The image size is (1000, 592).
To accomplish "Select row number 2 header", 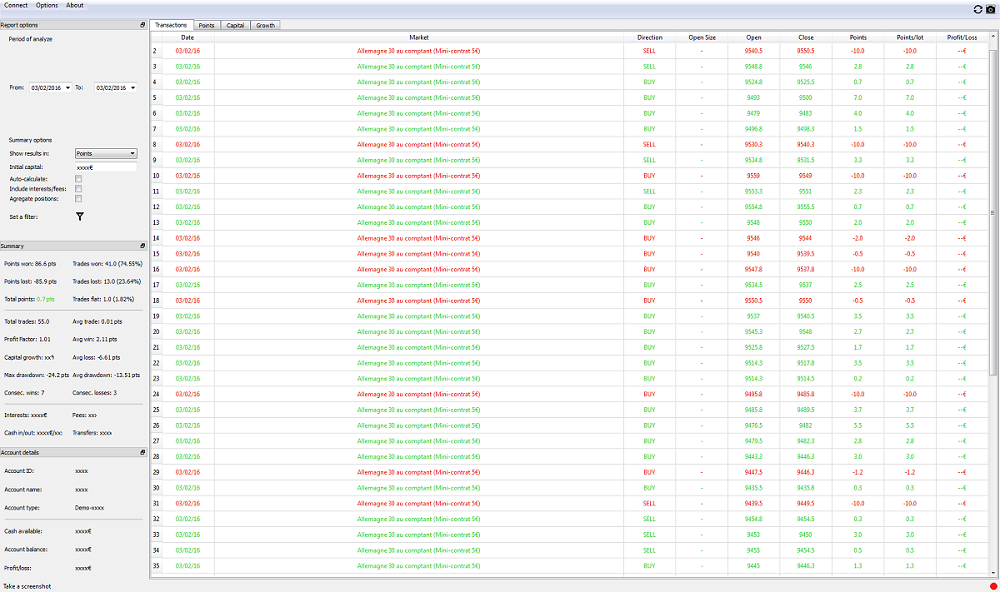I will click(155, 51).
